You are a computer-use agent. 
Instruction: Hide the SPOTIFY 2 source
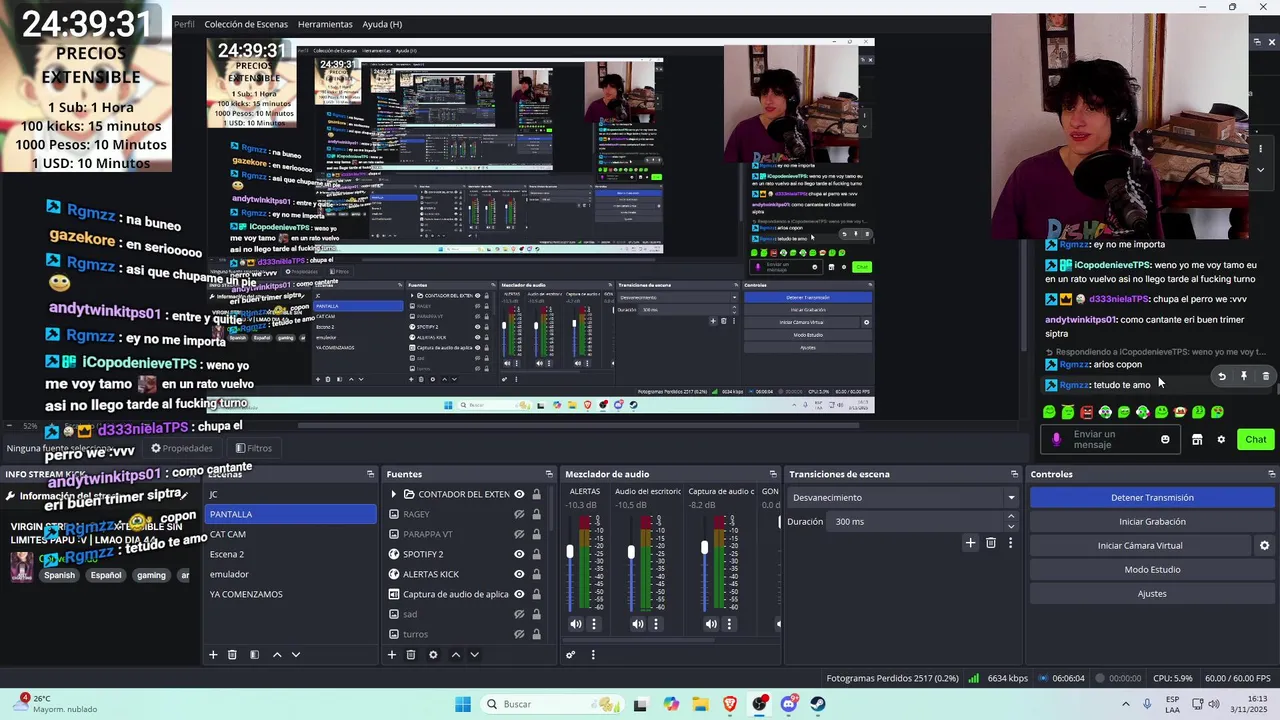point(519,554)
